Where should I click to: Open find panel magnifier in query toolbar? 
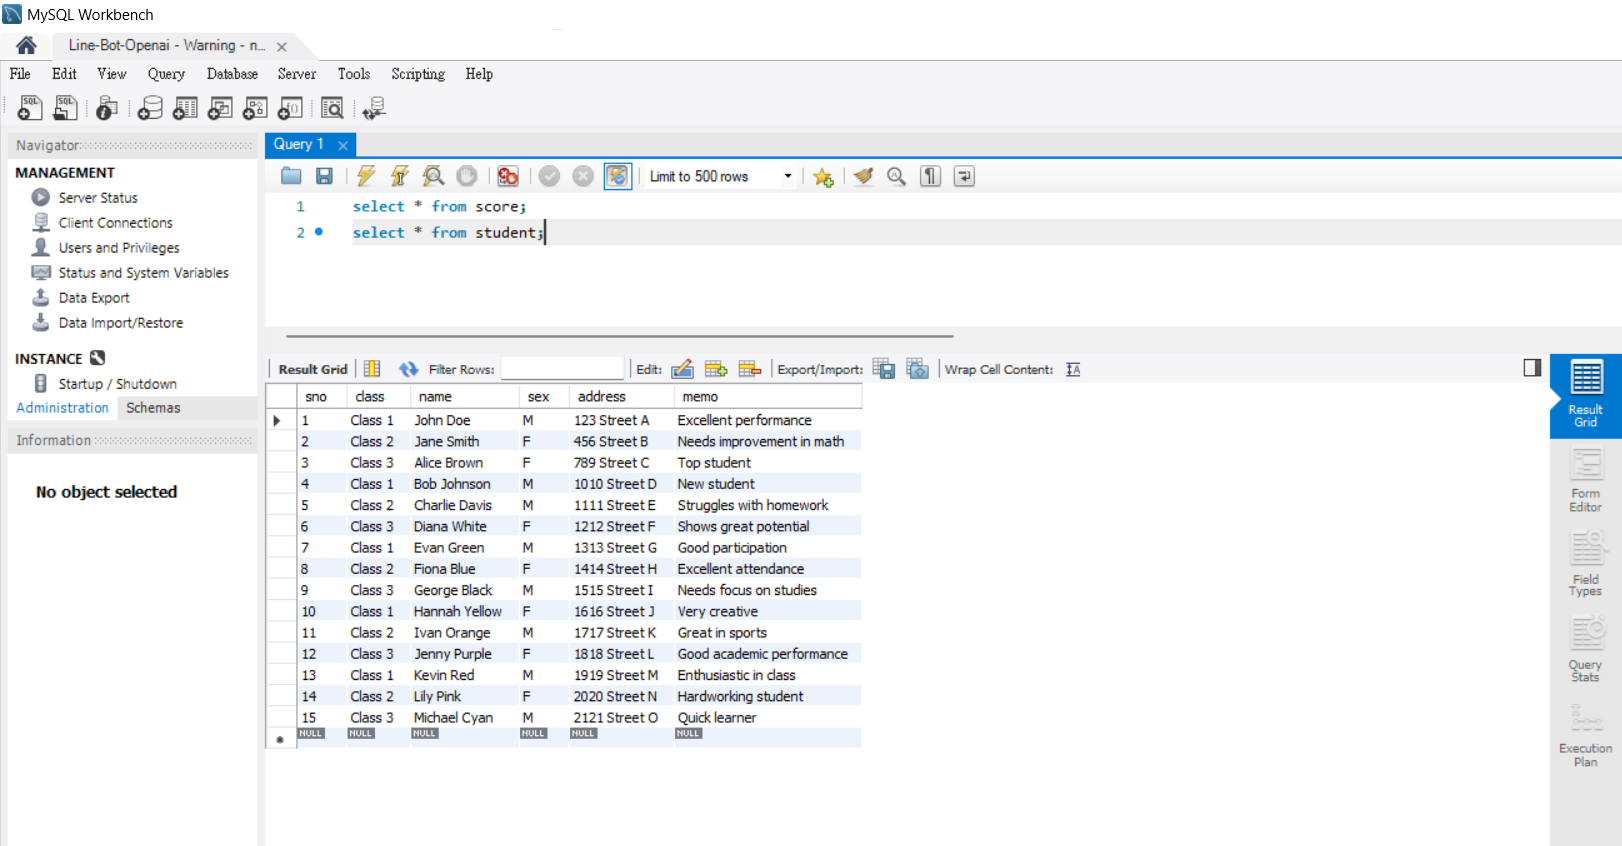tap(897, 176)
